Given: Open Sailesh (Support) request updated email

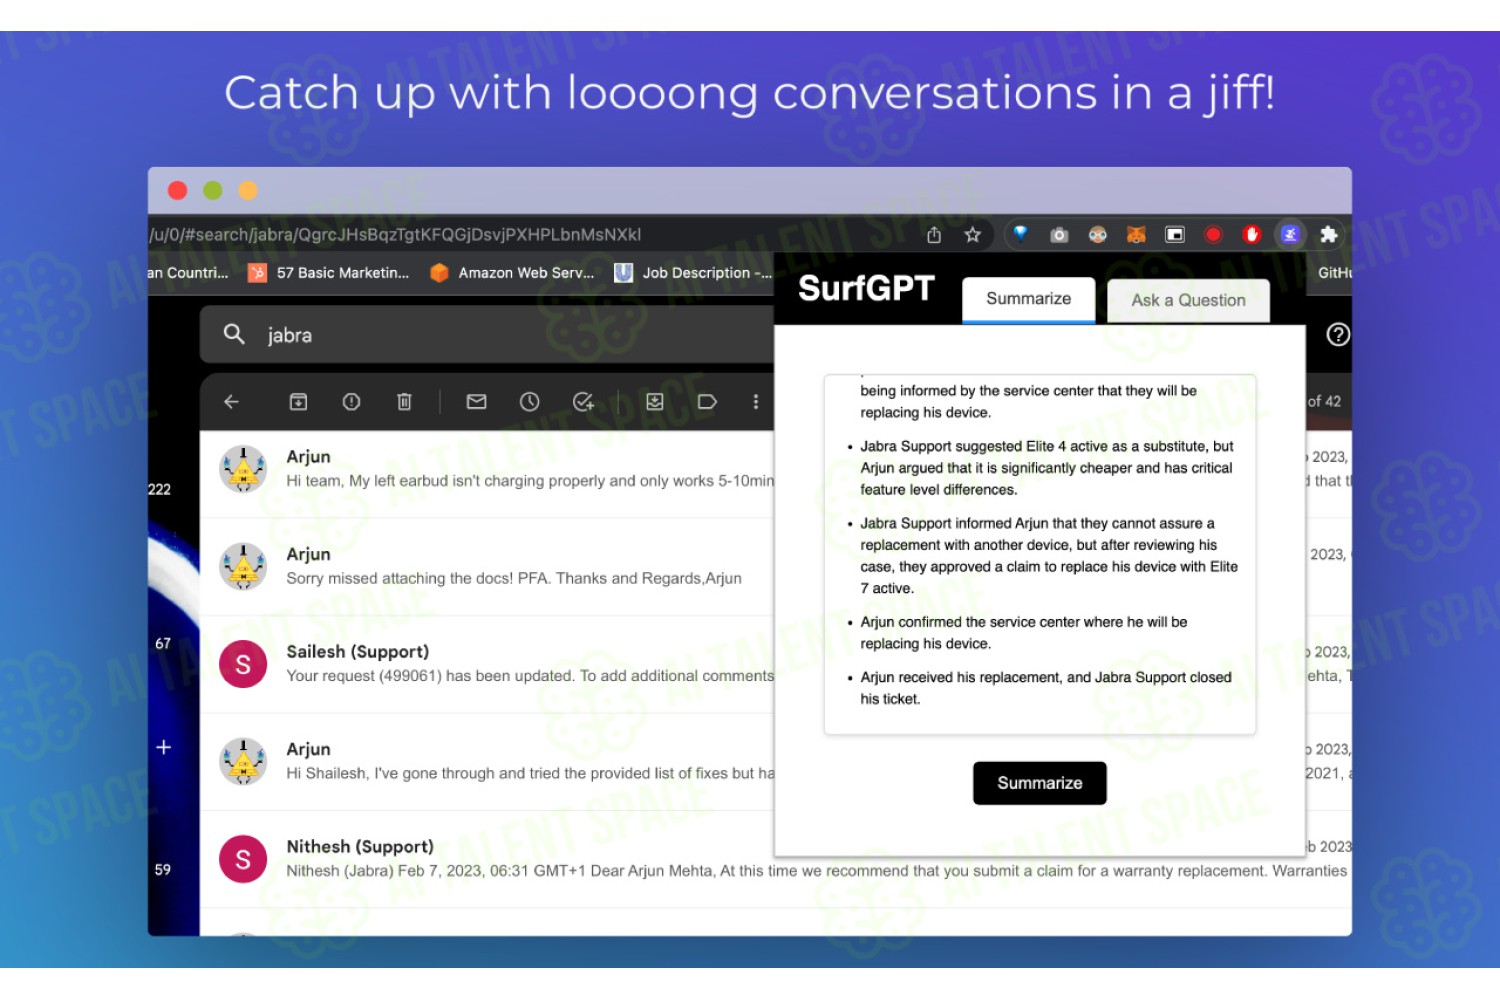Looking at the screenshot, I should coord(487,664).
